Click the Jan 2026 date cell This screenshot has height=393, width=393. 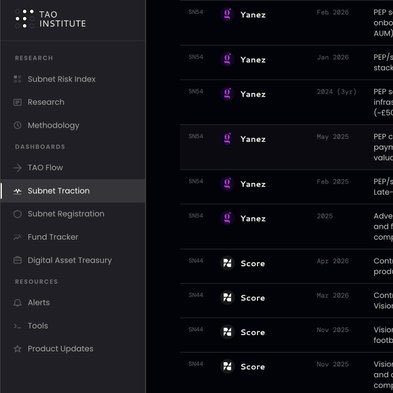click(x=333, y=58)
